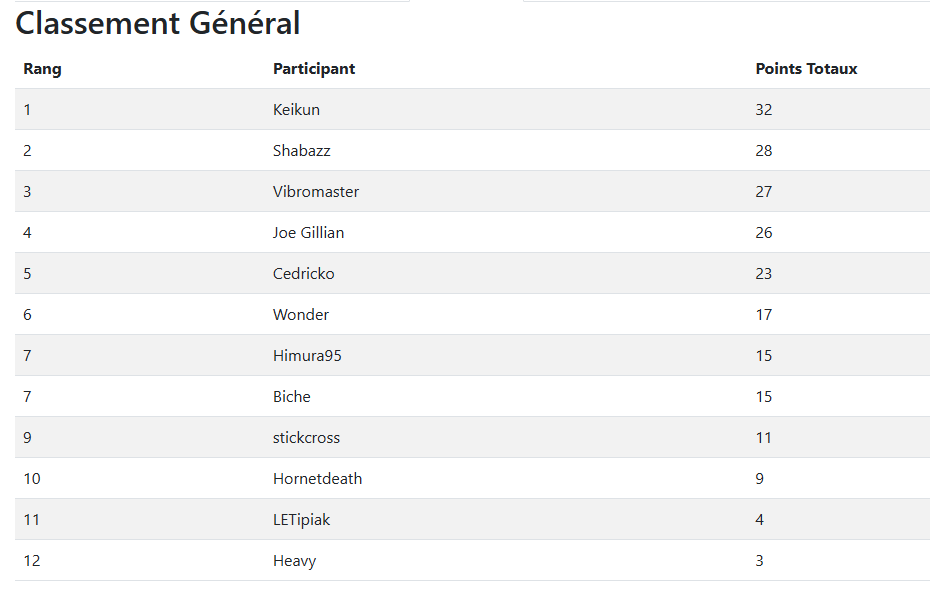The height and width of the screenshot is (612, 930).
Task: Click Keikun's 32 points total
Action: point(764,110)
